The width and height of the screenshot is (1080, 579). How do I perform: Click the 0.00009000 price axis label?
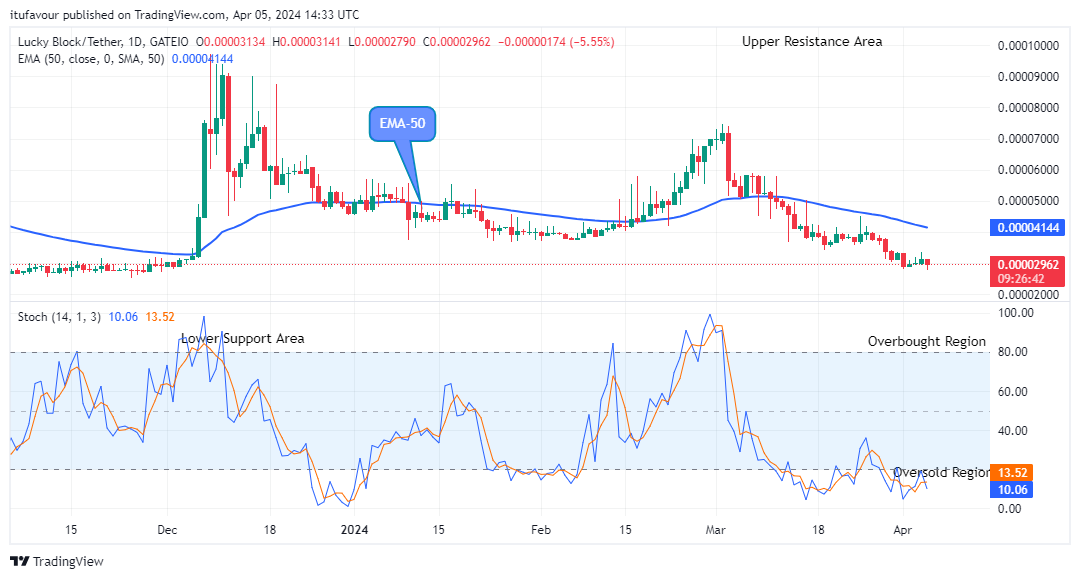(1028, 77)
